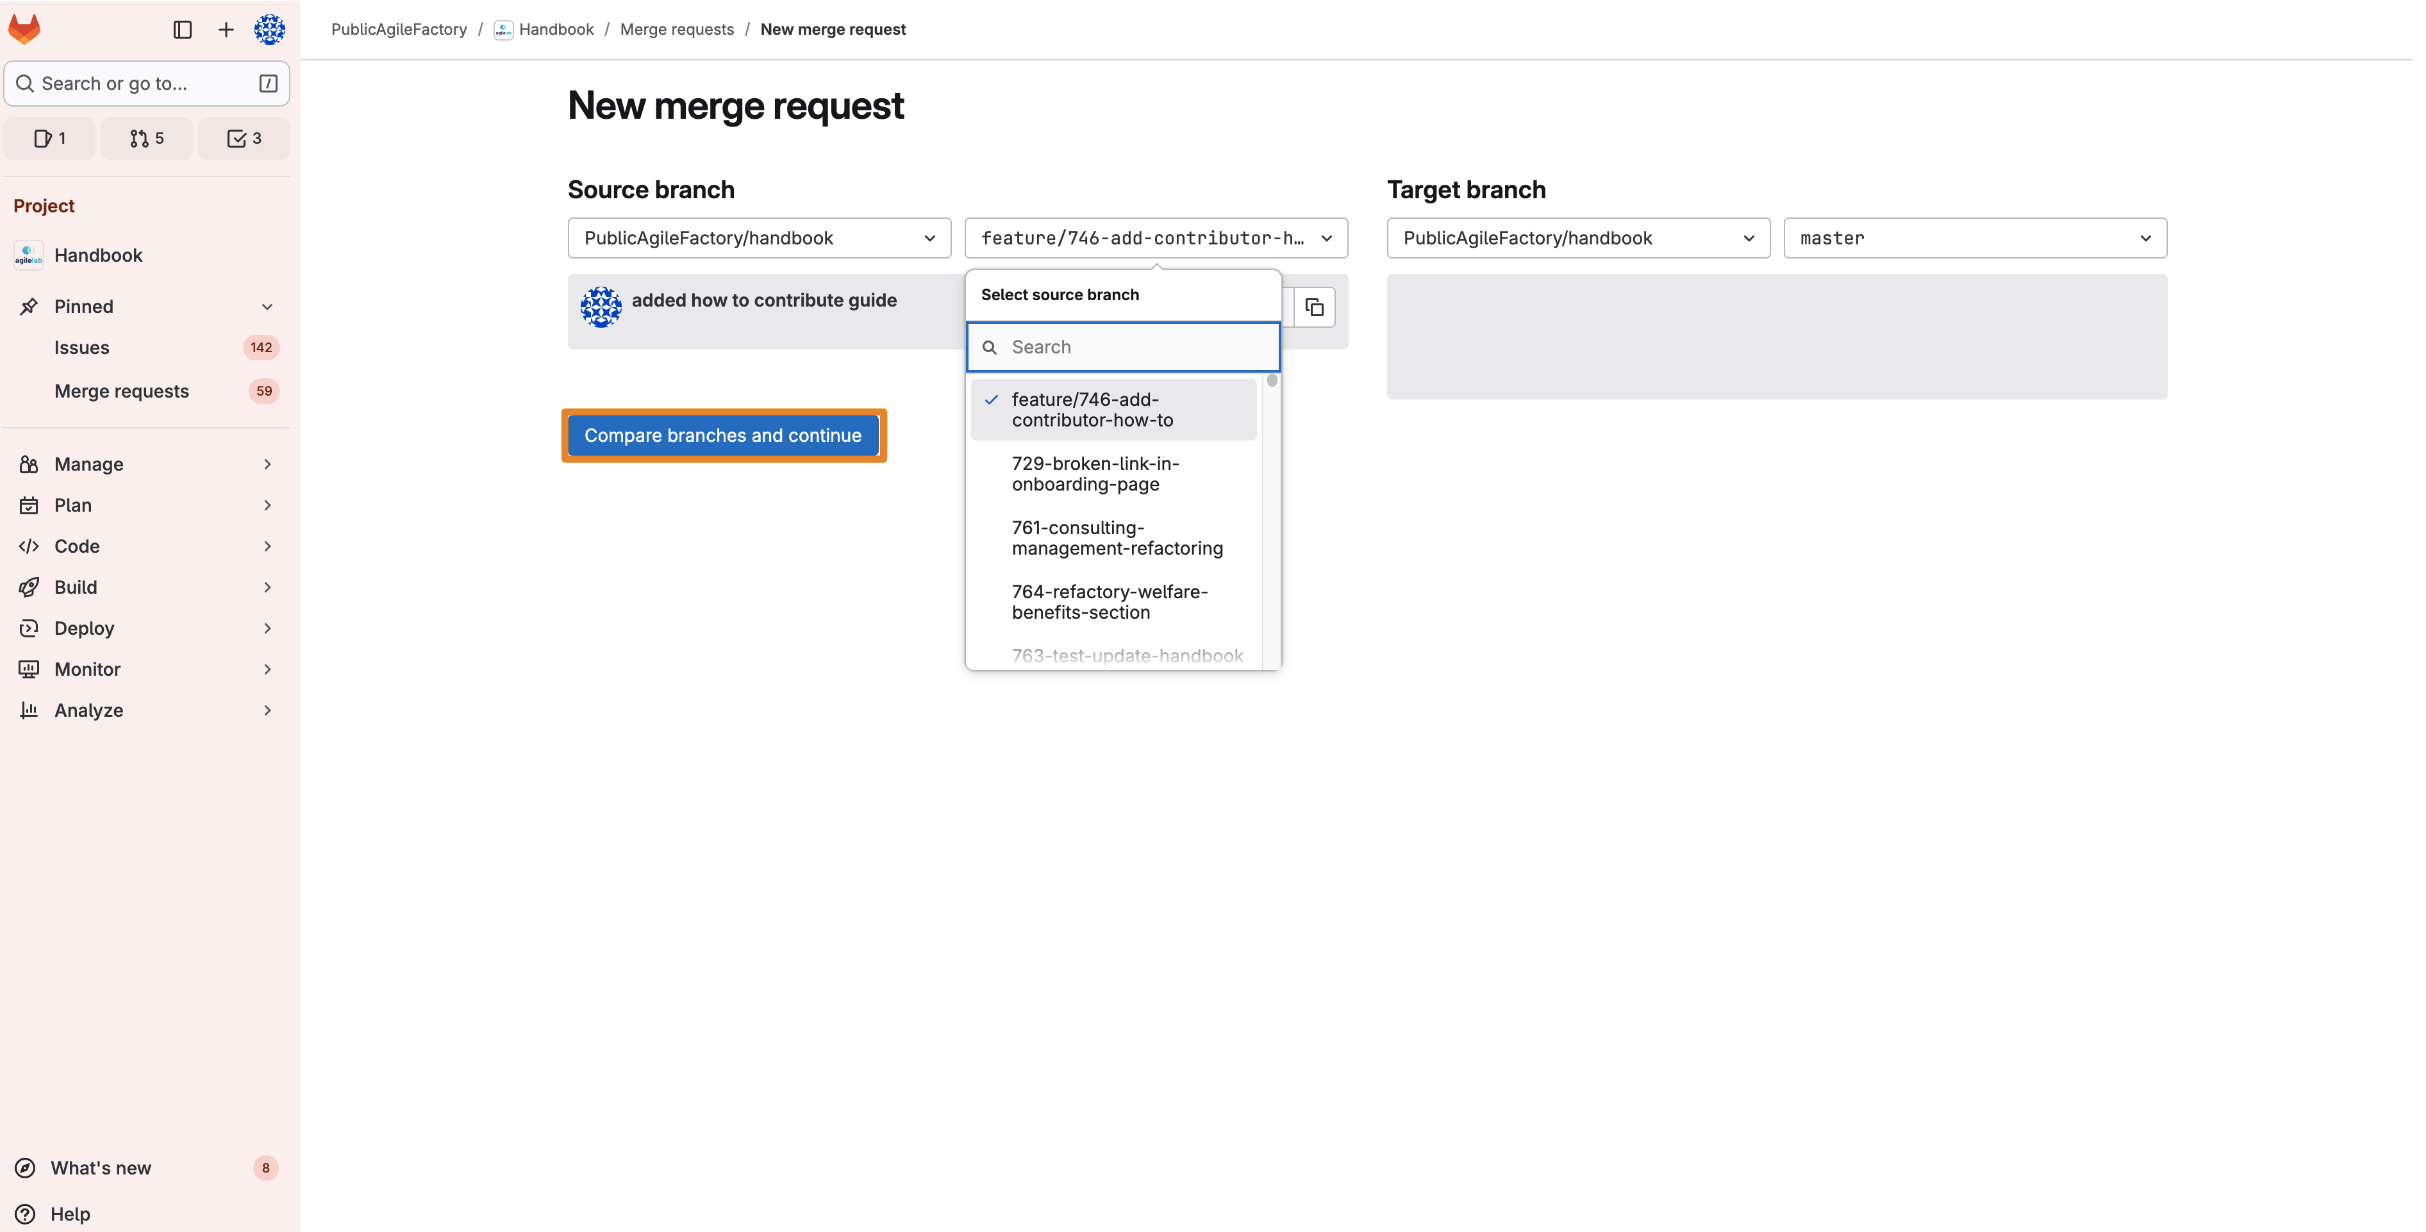This screenshot has height=1232, width=2426.
Task: Expand the Code menu chevron
Action: point(267,546)
